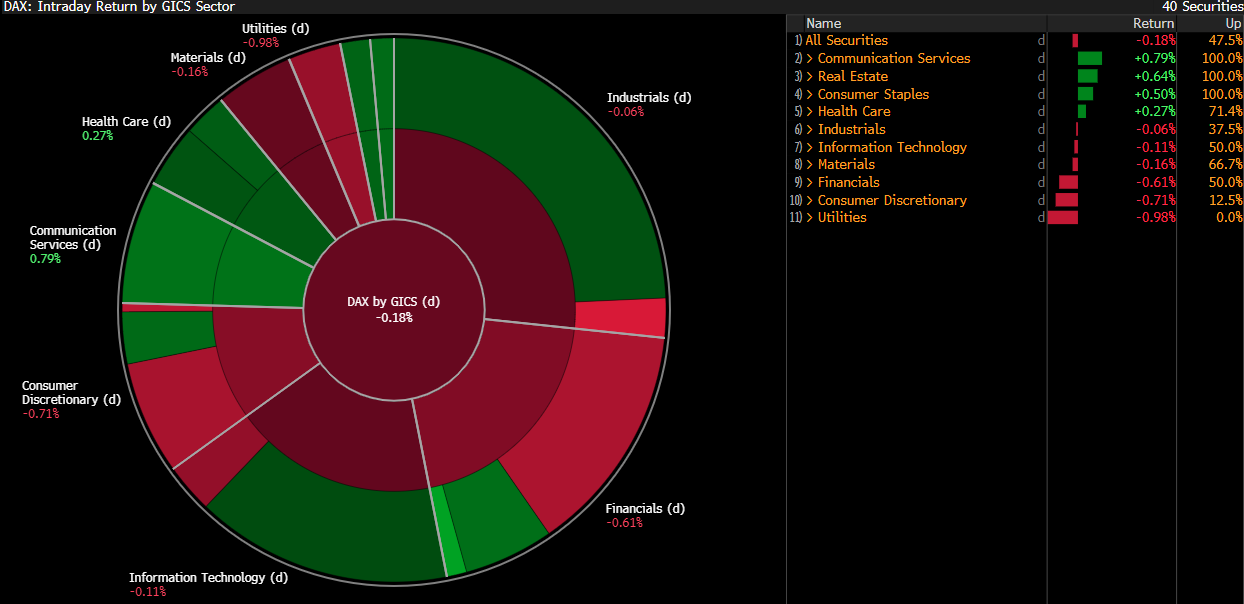
Task: Click the -0.71% return in Consumer Discretionary row
Action: (1155, 200)
